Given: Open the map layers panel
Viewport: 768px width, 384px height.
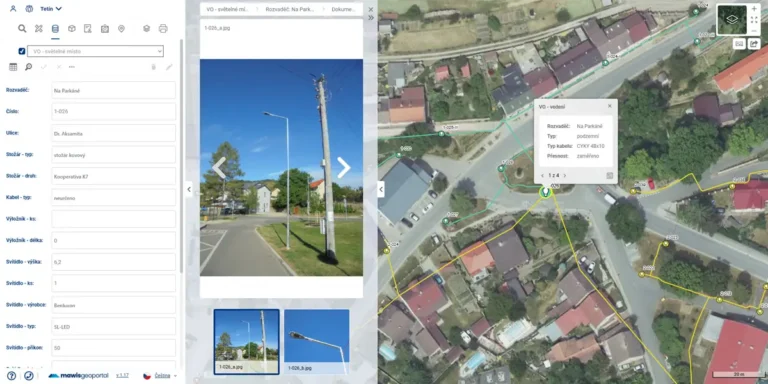Looking at the screenshot, I should click(x=146, y=28).
